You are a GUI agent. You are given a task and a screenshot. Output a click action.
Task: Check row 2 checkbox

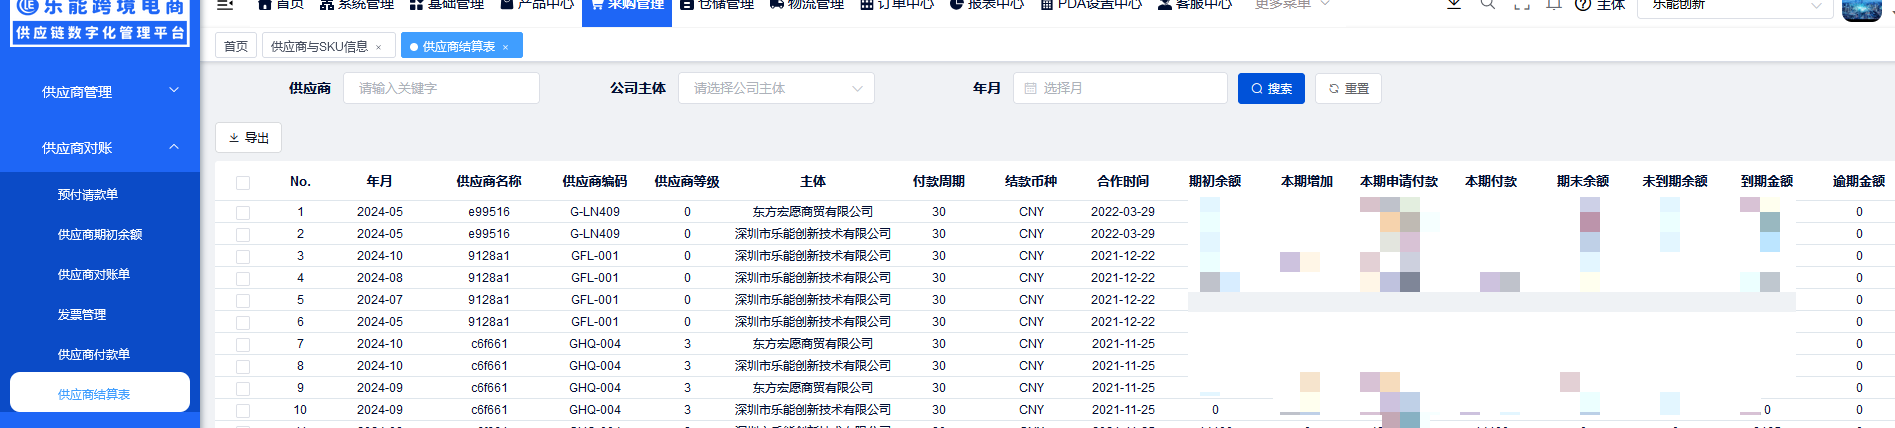click(x=243, y=235)
